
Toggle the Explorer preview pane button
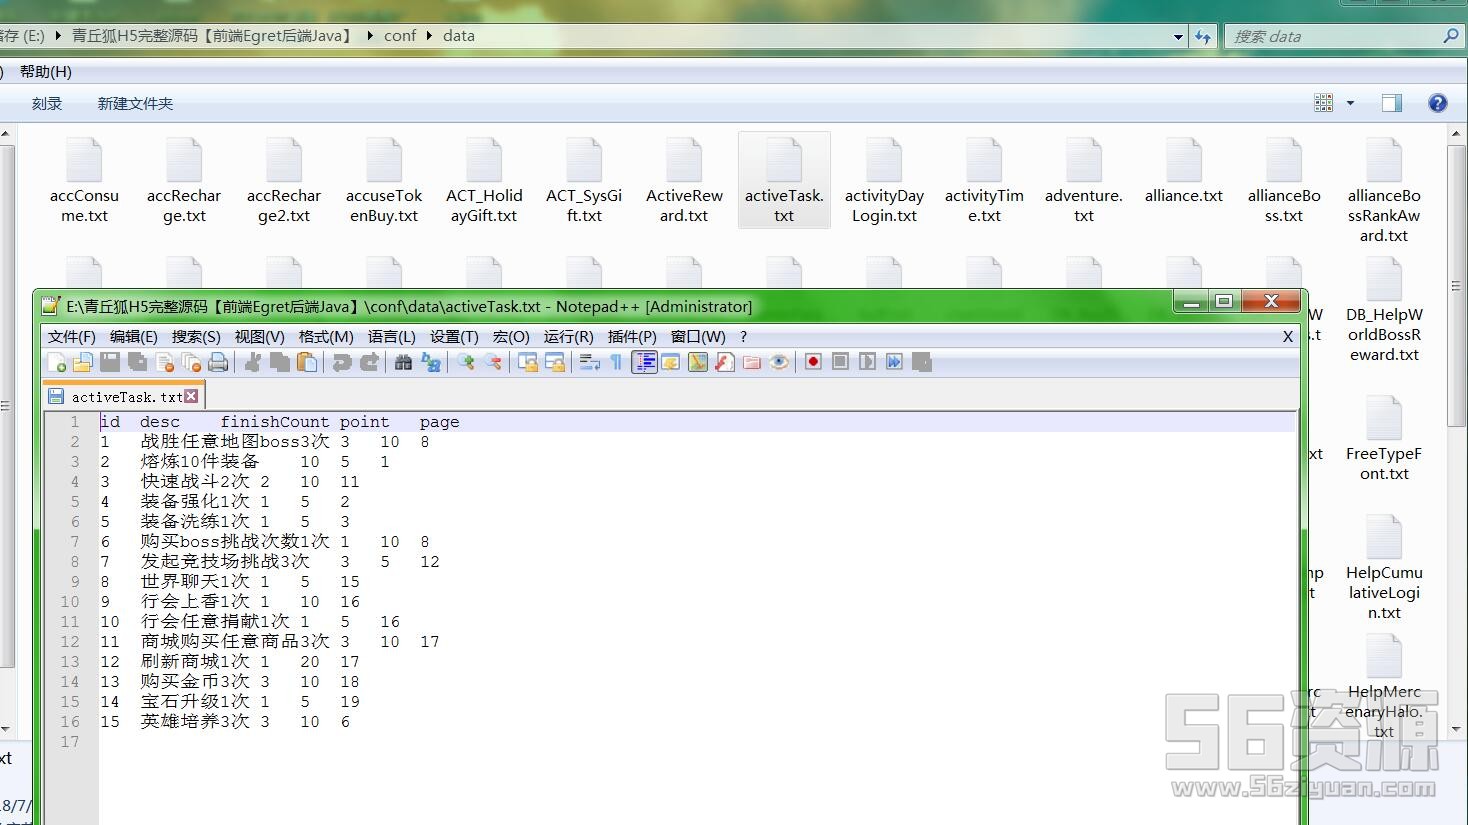[1391, 103]
